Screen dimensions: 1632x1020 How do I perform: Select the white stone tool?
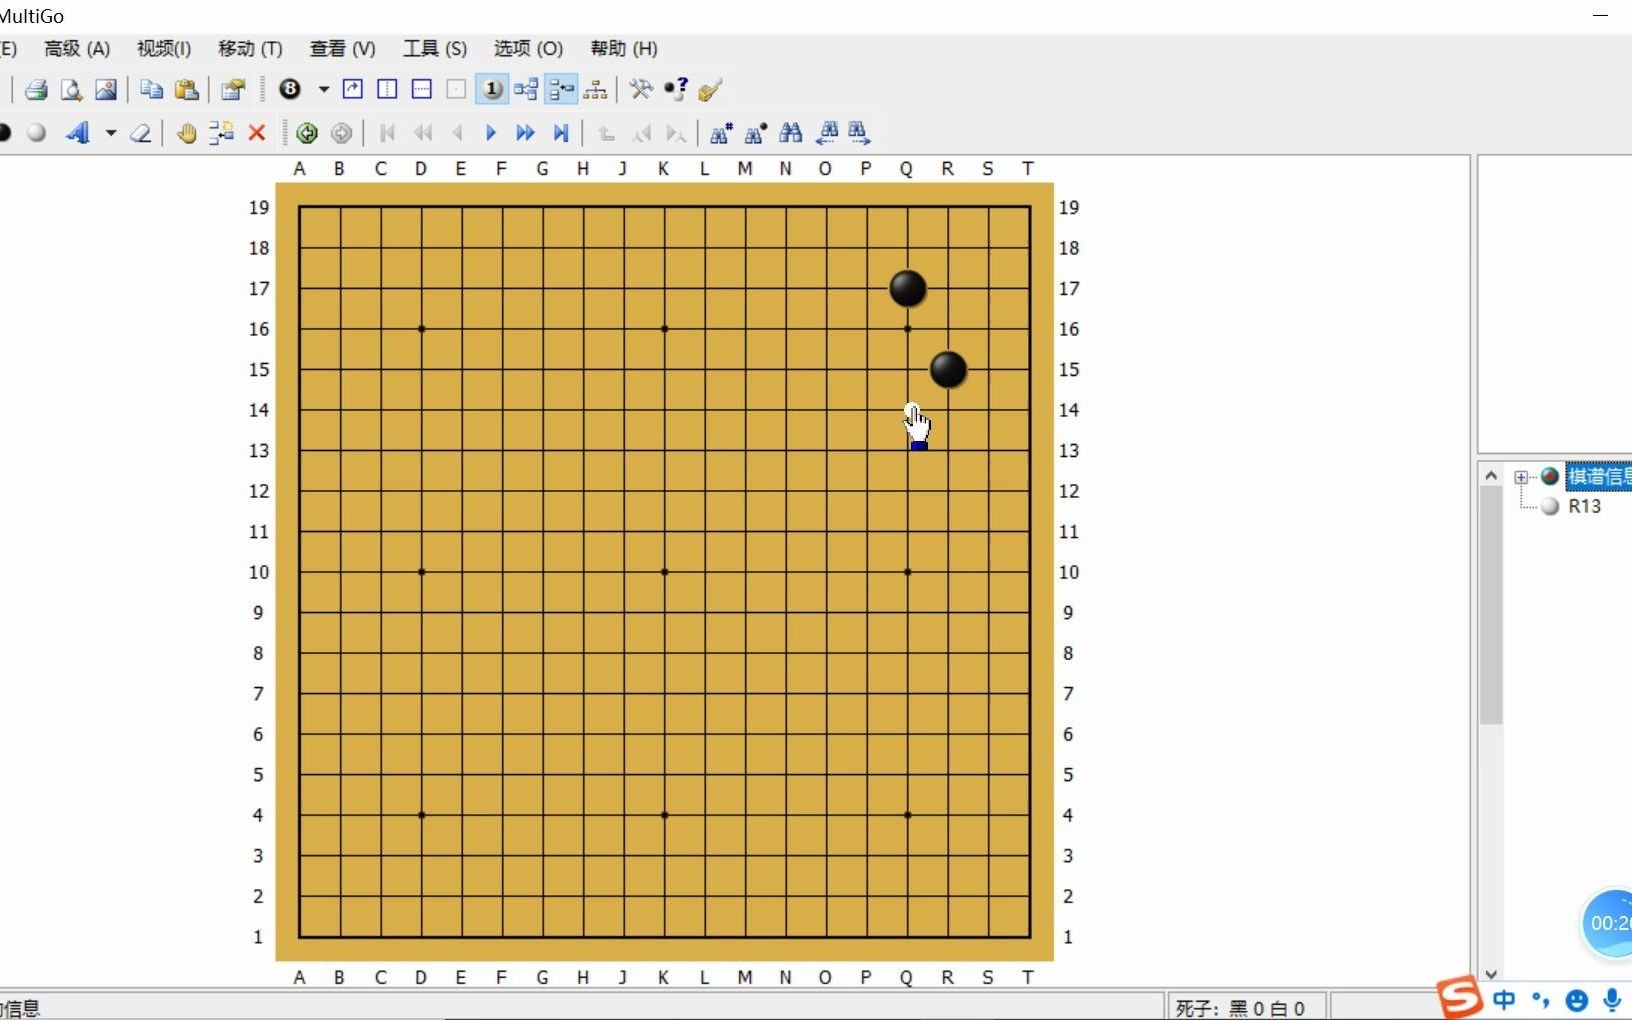click(37, 132)
